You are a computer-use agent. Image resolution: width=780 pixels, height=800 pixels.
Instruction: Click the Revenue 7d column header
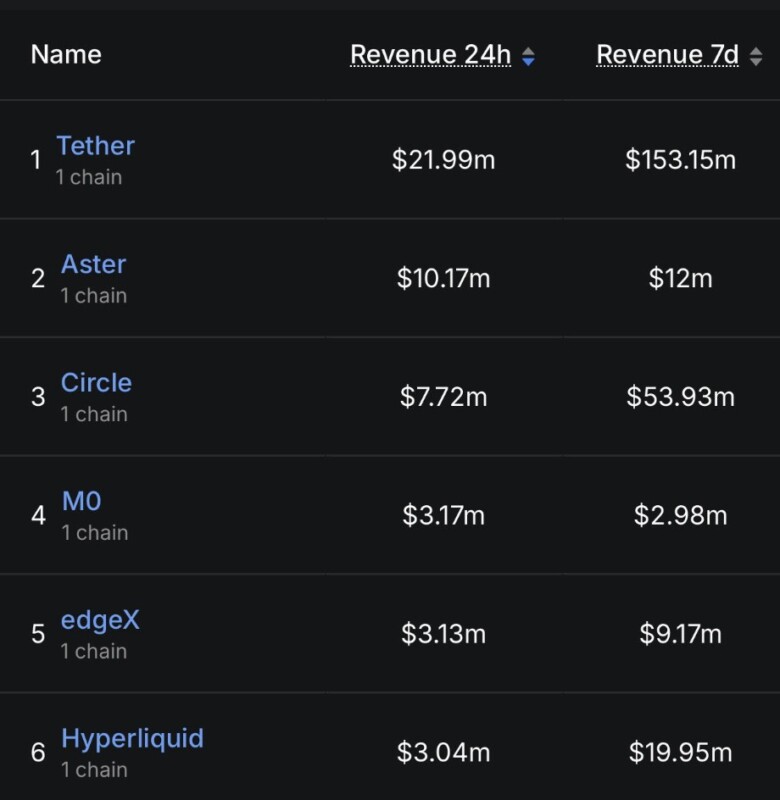pos(667,55)
